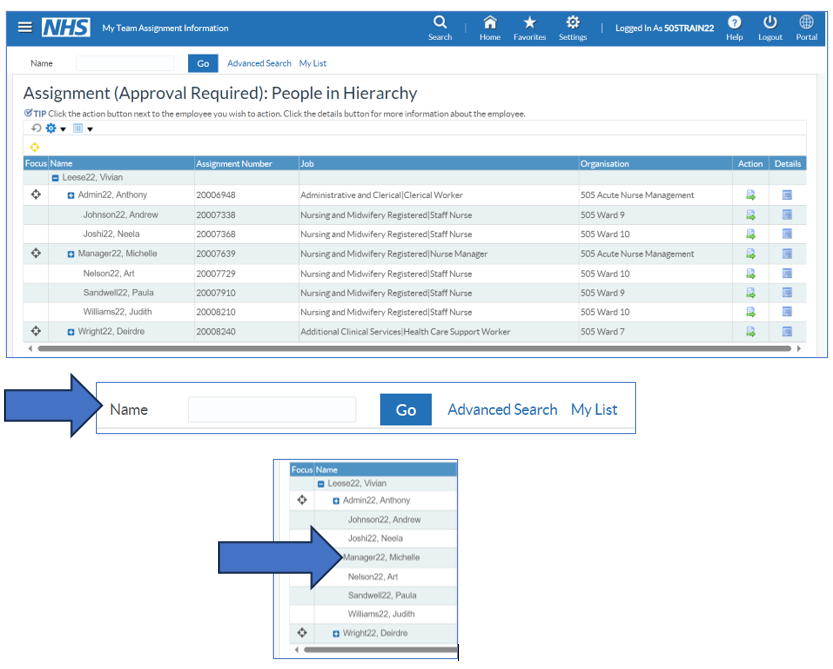The width and height of the screenshot is (833, 669).
Task: Click the Go button
Action: pos(203,62)
